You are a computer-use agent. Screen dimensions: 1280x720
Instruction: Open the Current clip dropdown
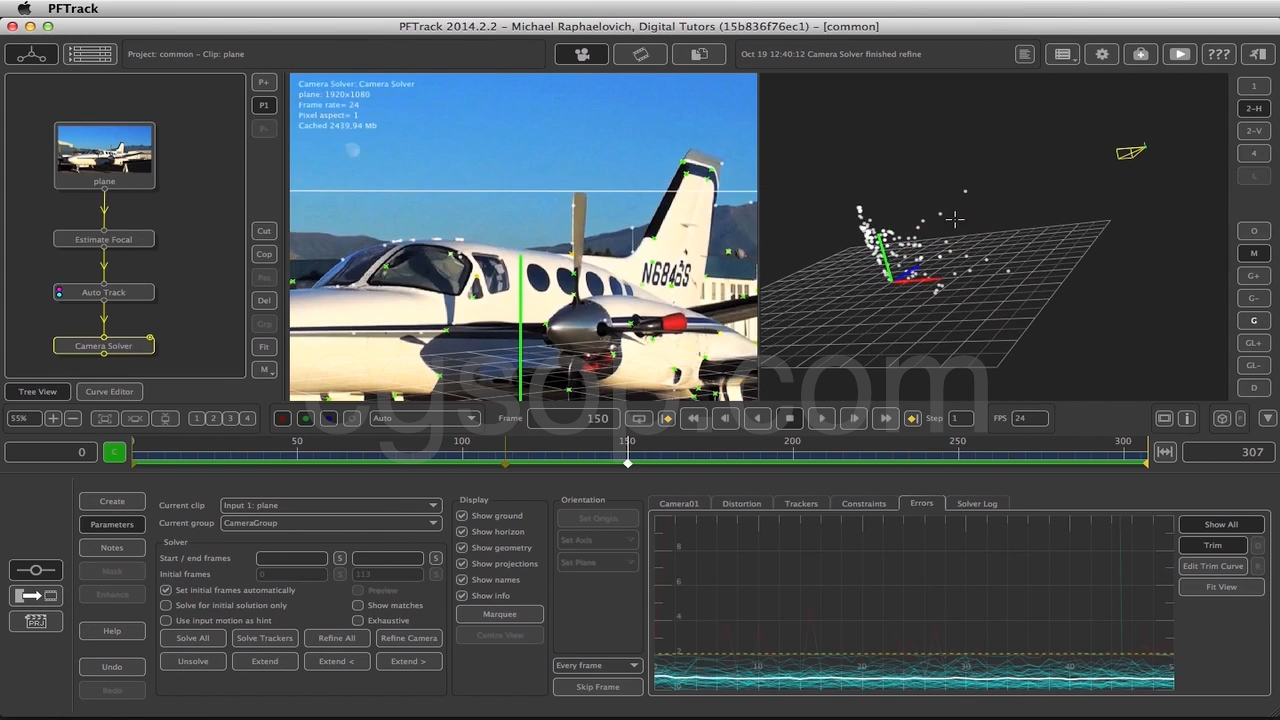pyautogui.click(x=330, y=505)
